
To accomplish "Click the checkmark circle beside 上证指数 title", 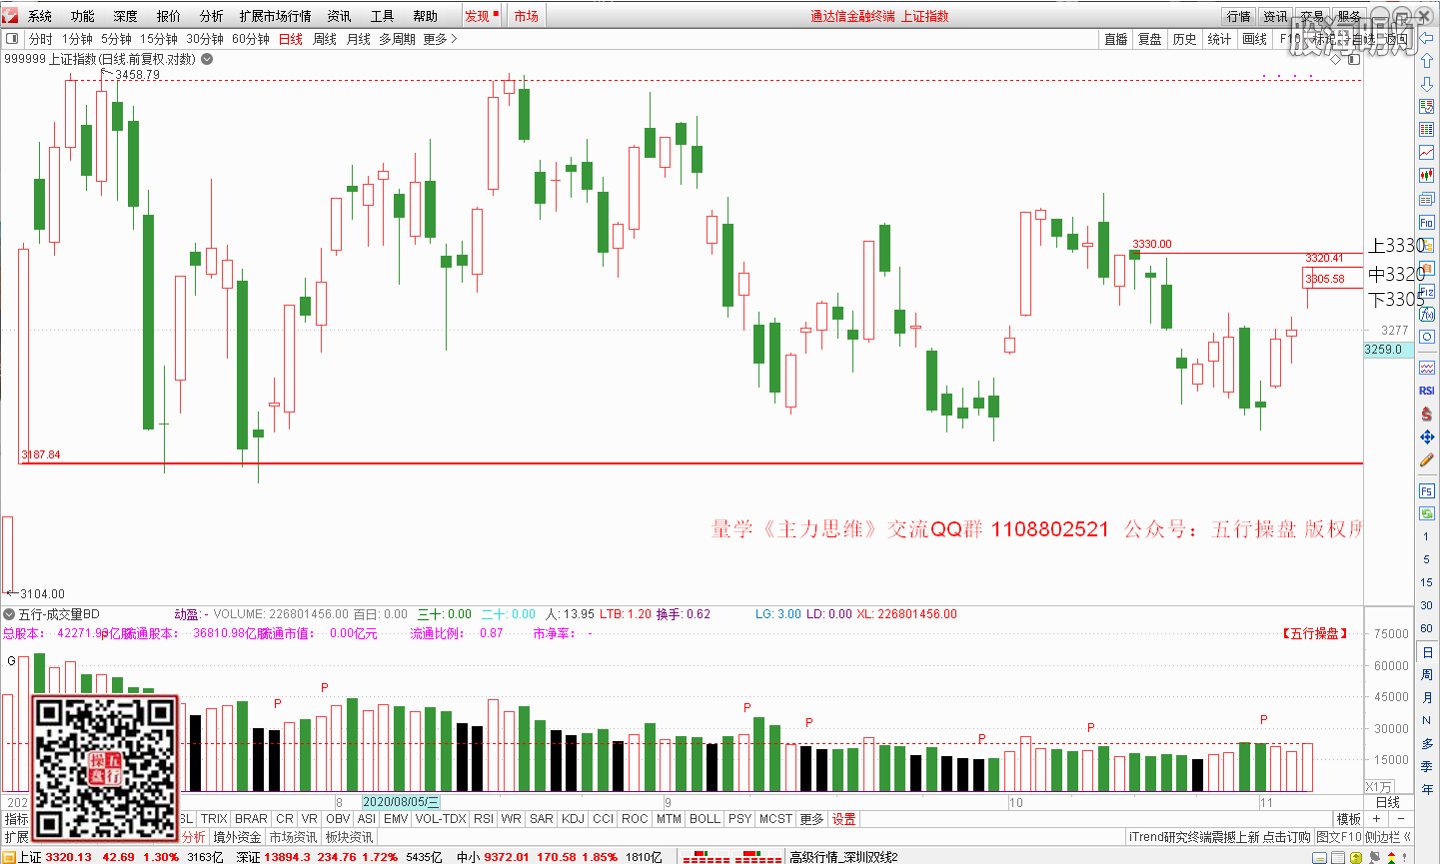I will click(x=207, y=59).
